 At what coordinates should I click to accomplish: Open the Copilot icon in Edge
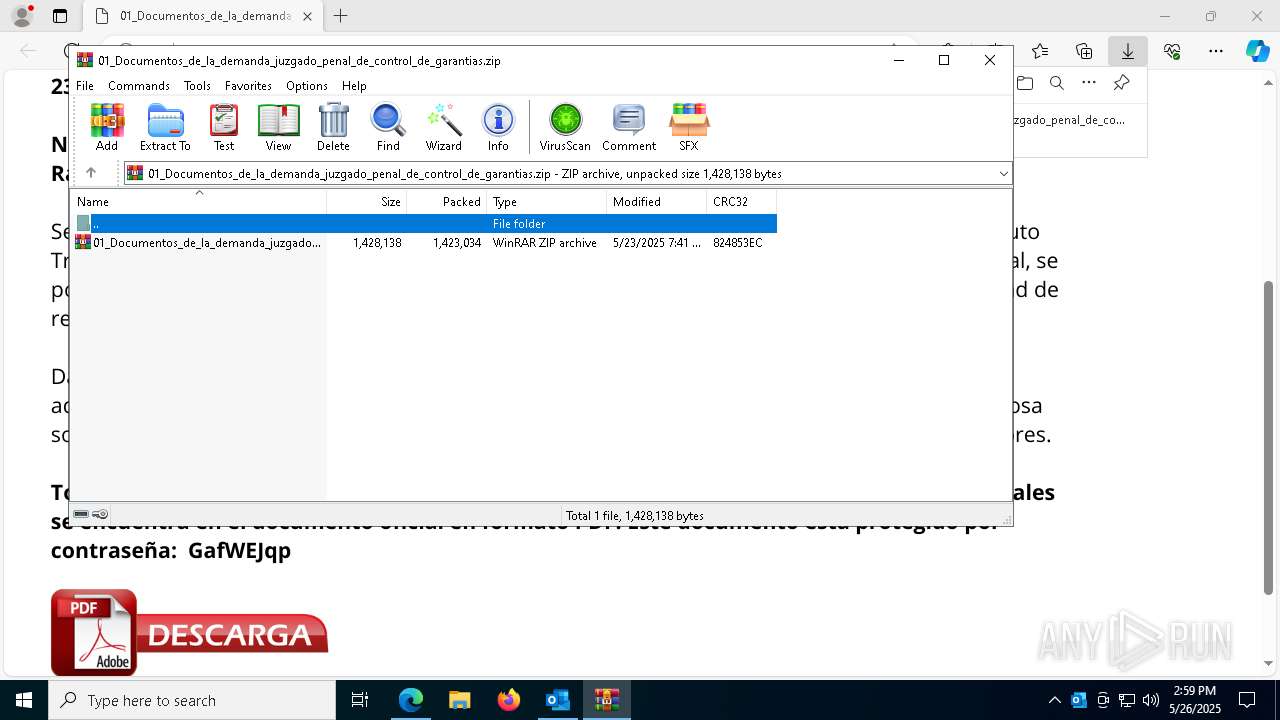coord(1257,51)
